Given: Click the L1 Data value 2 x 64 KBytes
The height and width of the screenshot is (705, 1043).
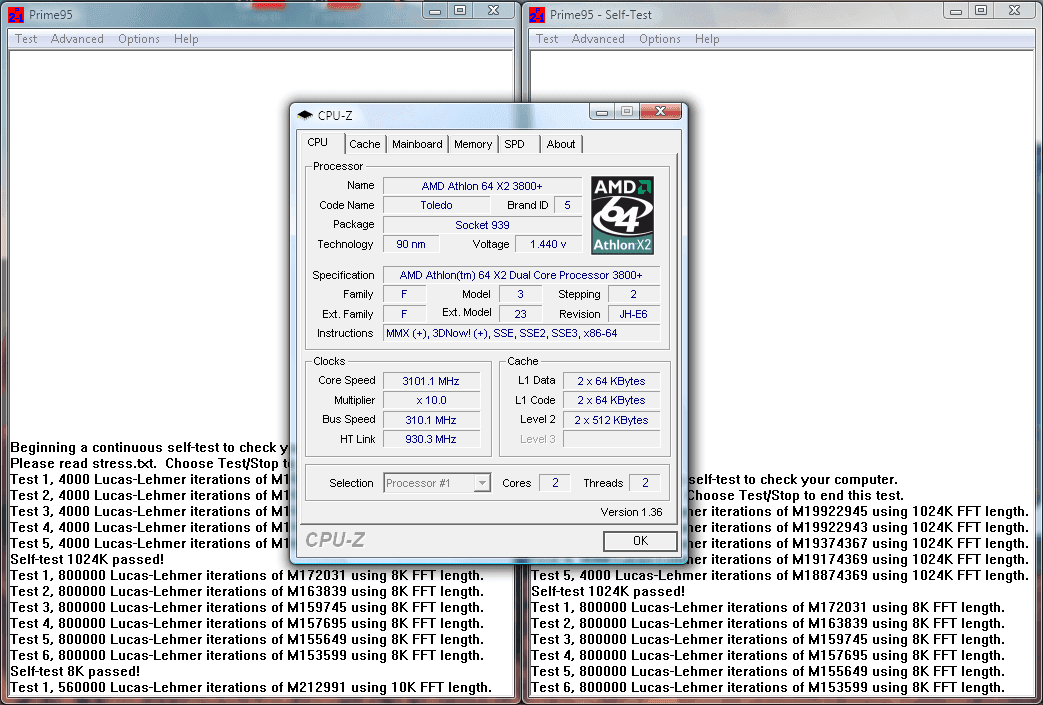Looking at the screenshot, I should pyautogui.click(x=611, y=381).
